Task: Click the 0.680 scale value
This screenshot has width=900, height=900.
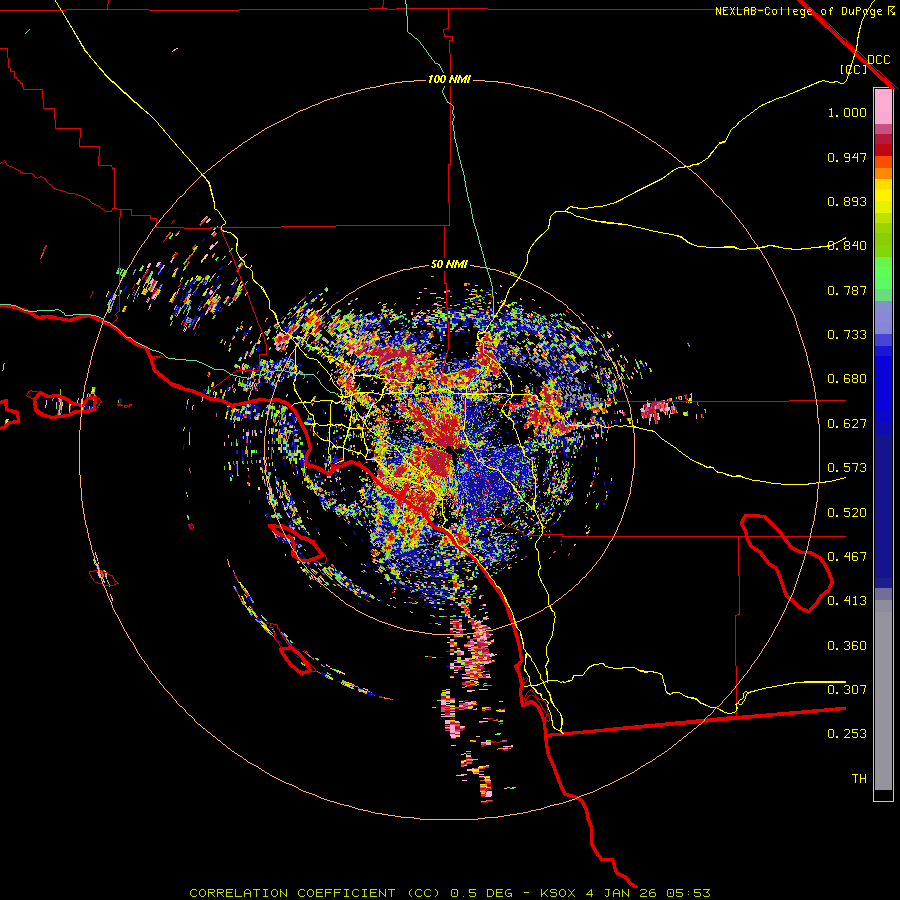Action: [x=847, y=379]
